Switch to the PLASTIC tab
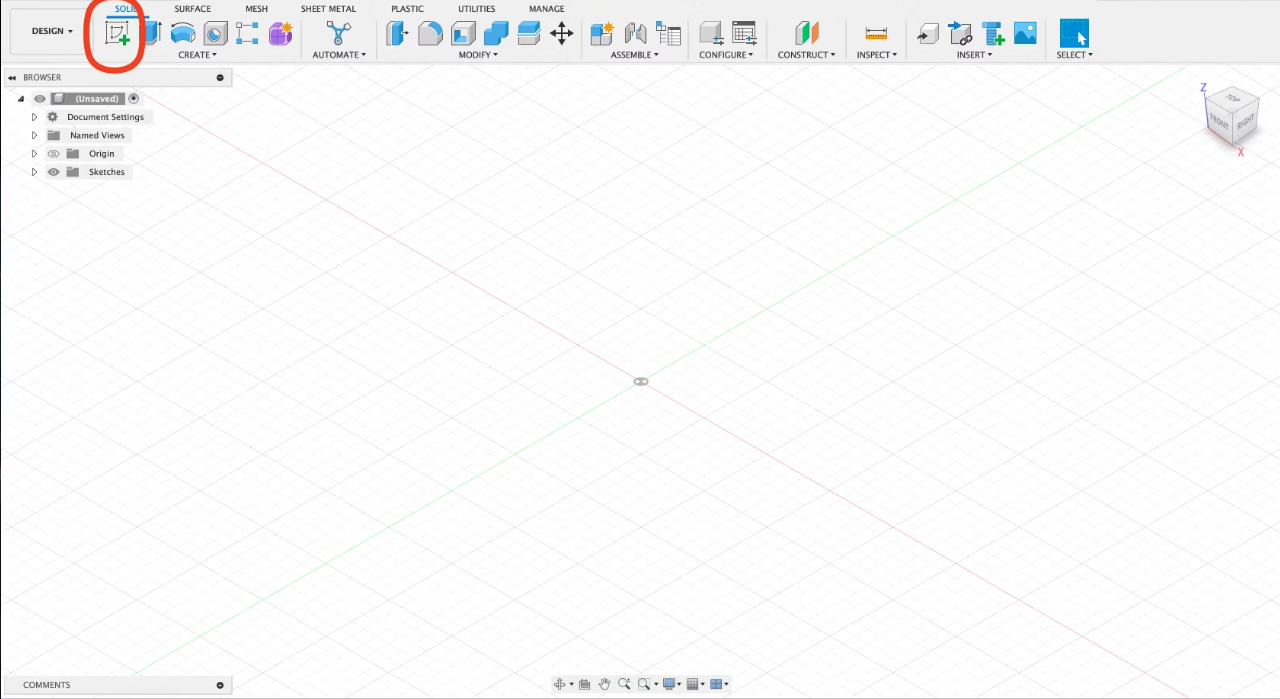 pyautogui.click(x=407, y=9)
